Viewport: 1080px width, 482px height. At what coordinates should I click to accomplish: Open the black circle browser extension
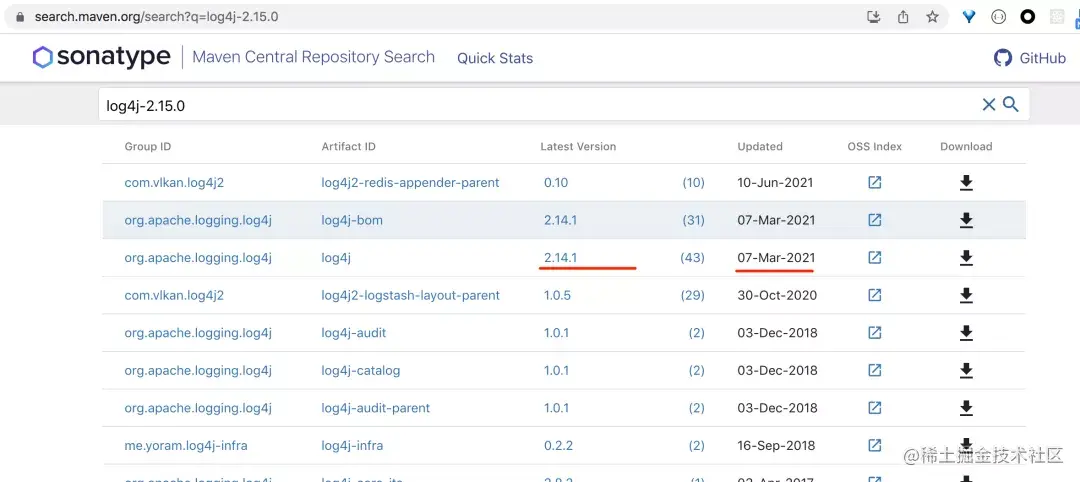click(1028, 17)
